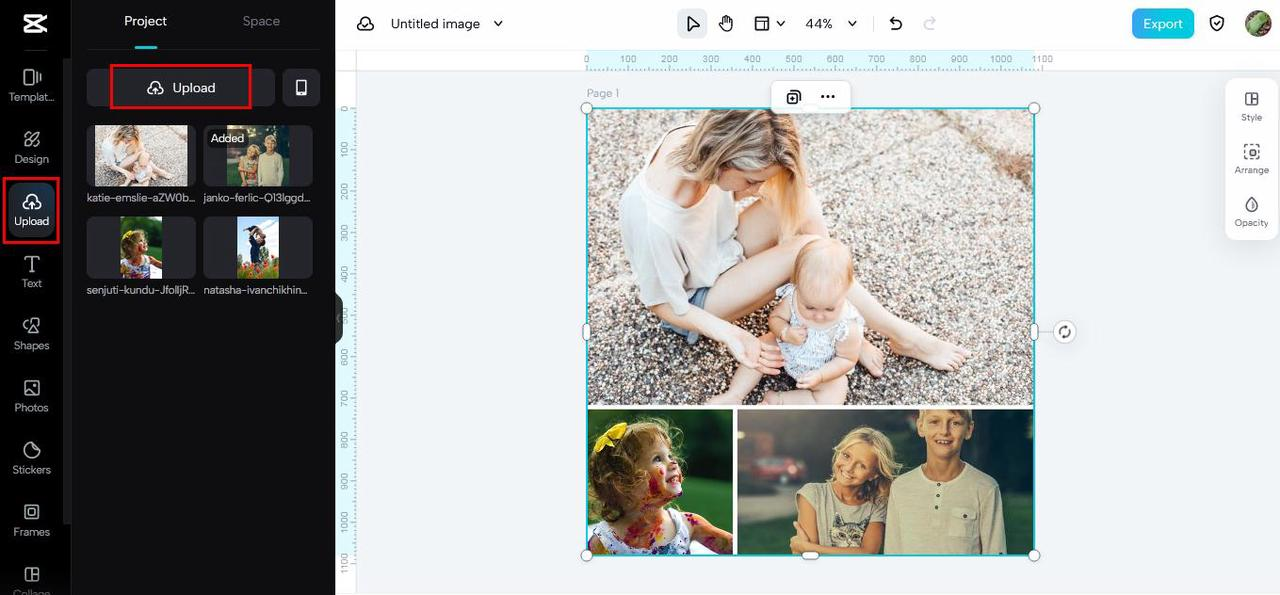Click the Page 1 label

(x=603, y=94)
